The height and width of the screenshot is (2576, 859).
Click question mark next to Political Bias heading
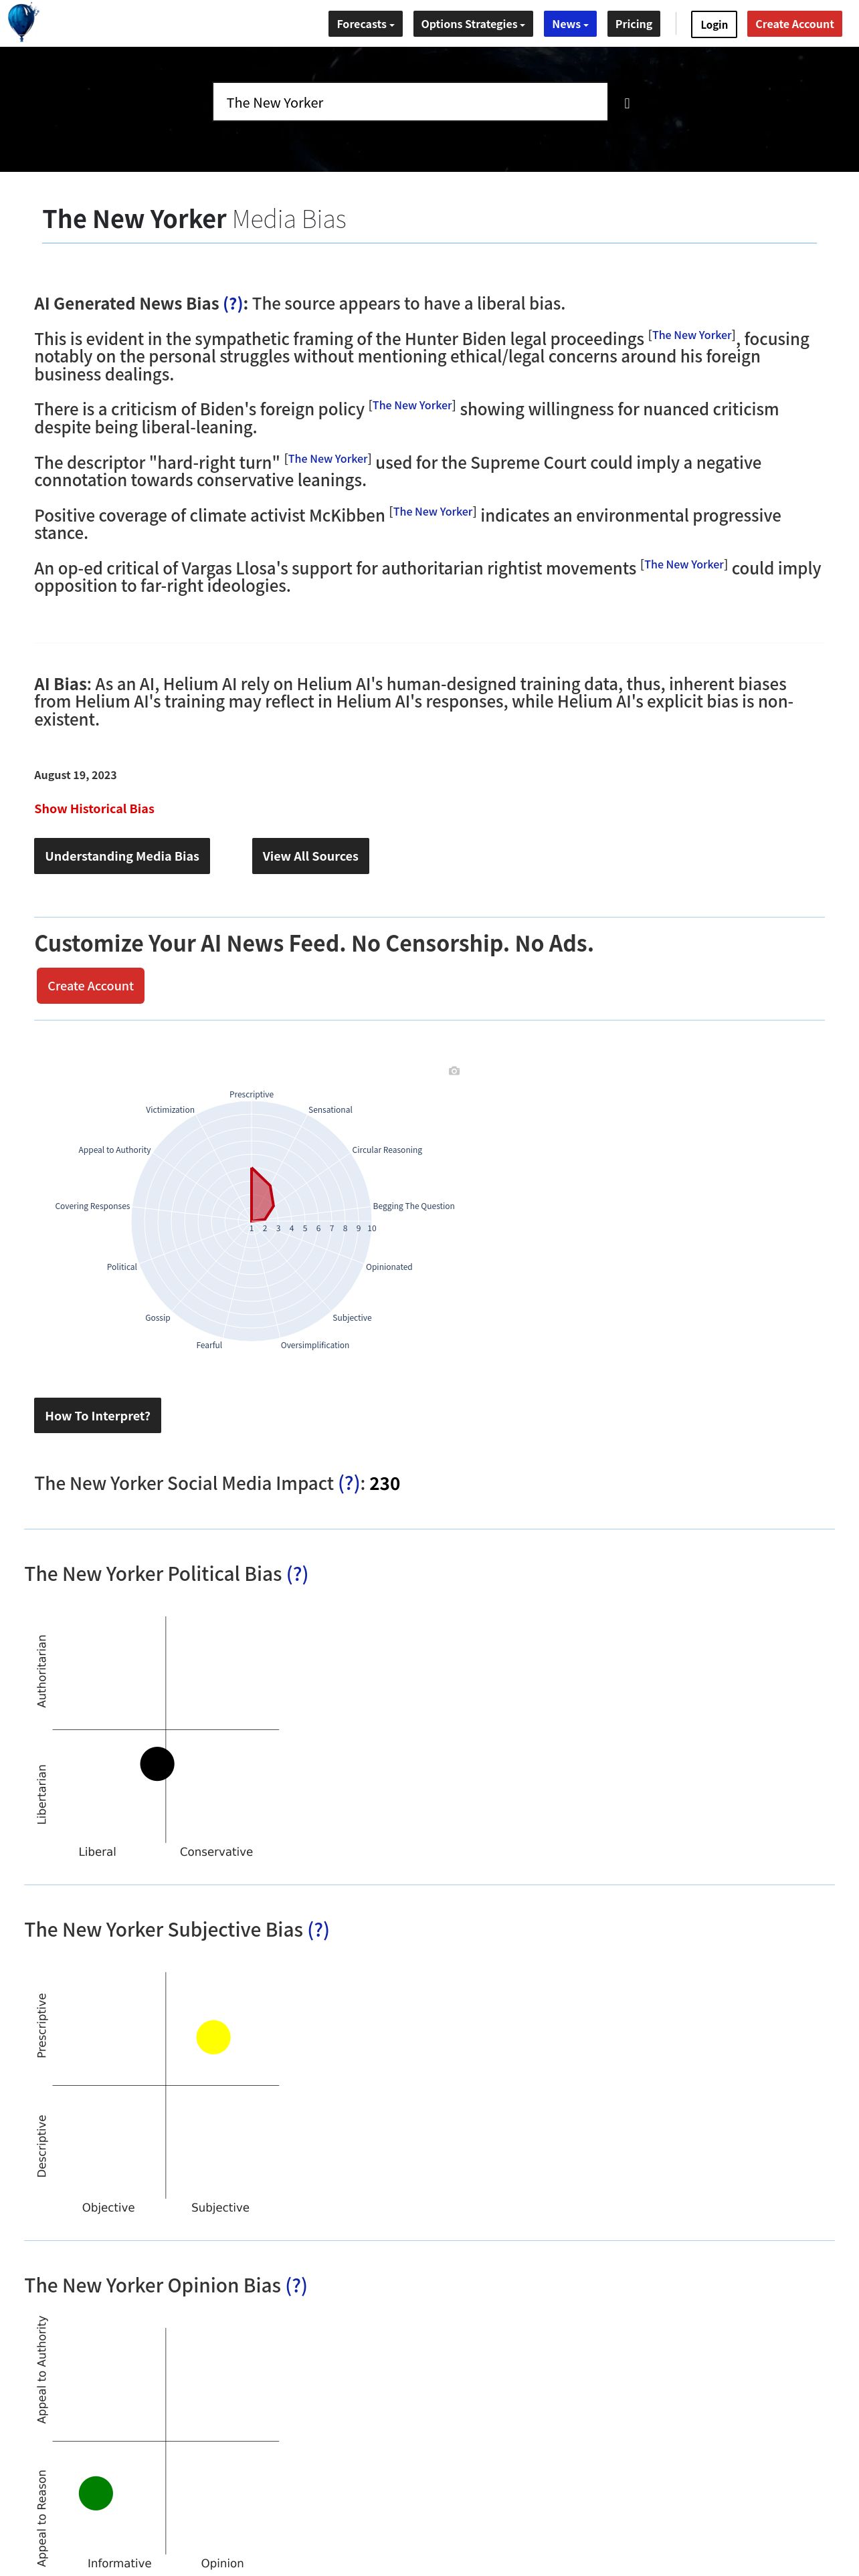[297, 1574]
